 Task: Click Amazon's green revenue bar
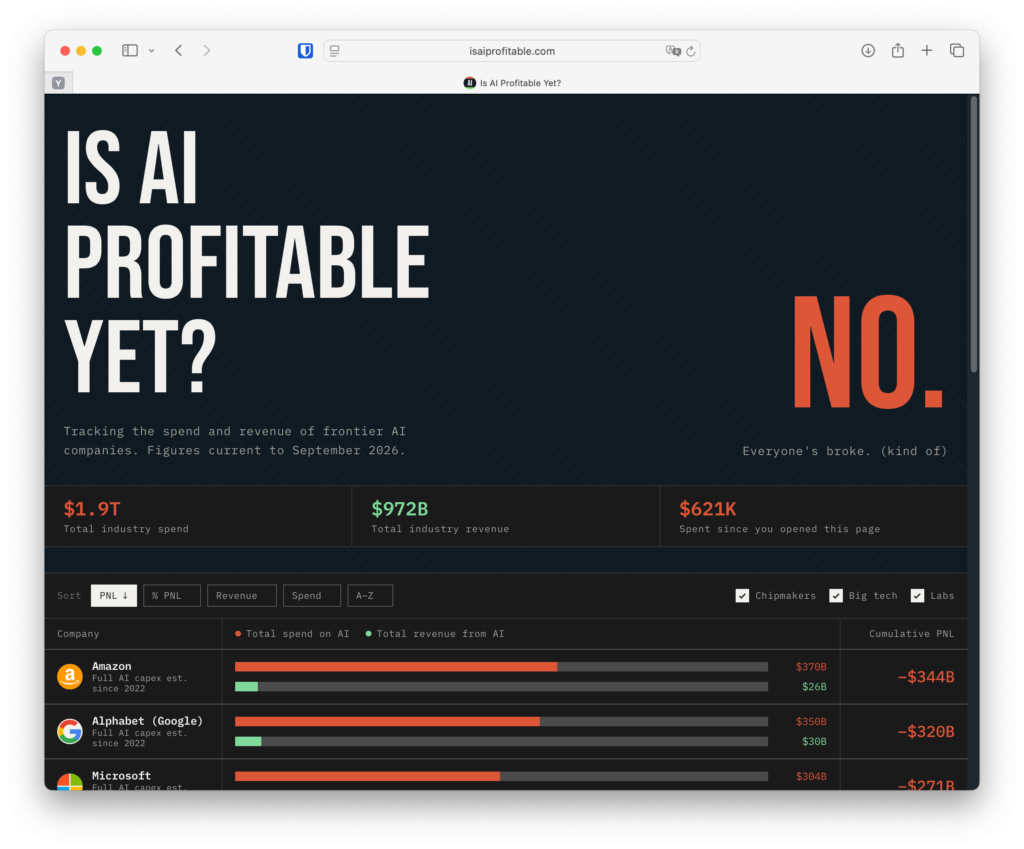point(246,686)
